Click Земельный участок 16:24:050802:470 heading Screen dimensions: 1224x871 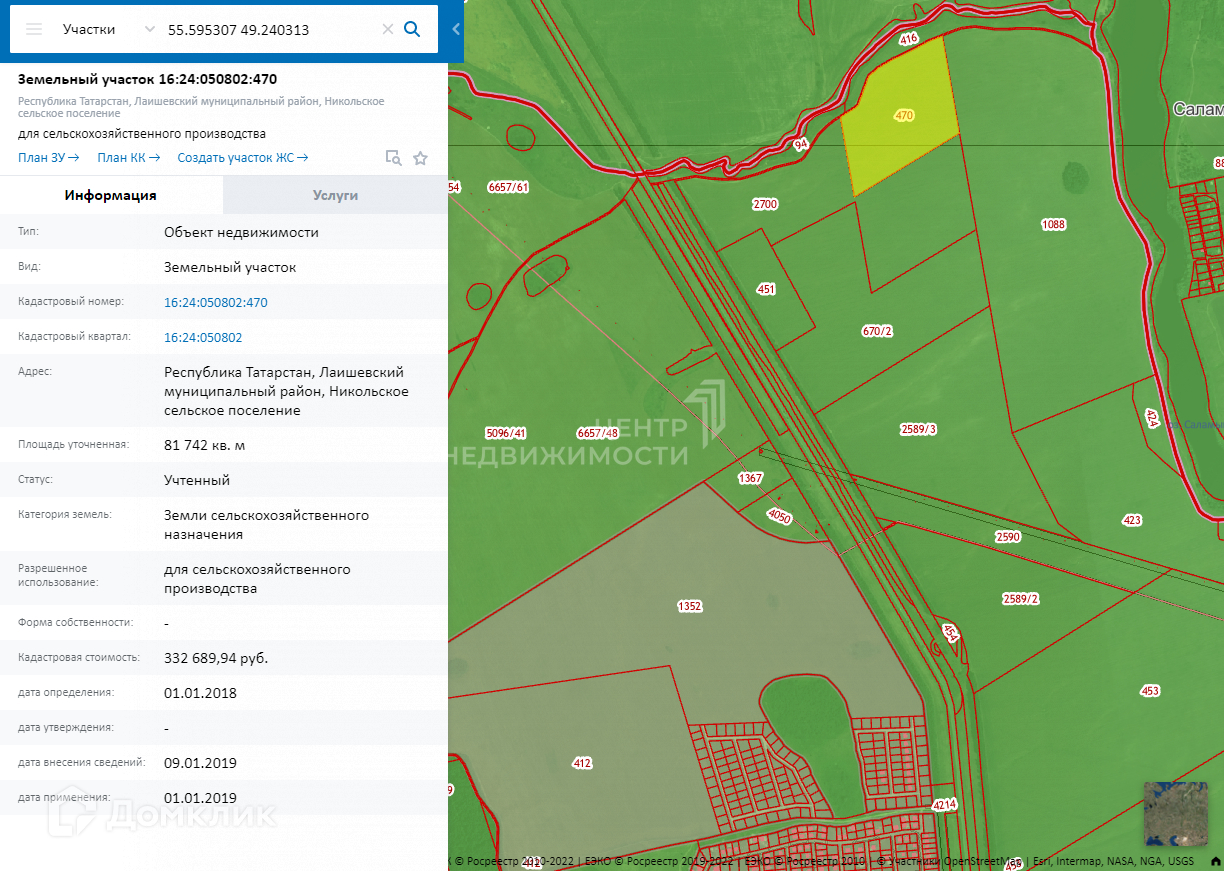[x=147, y=79]
